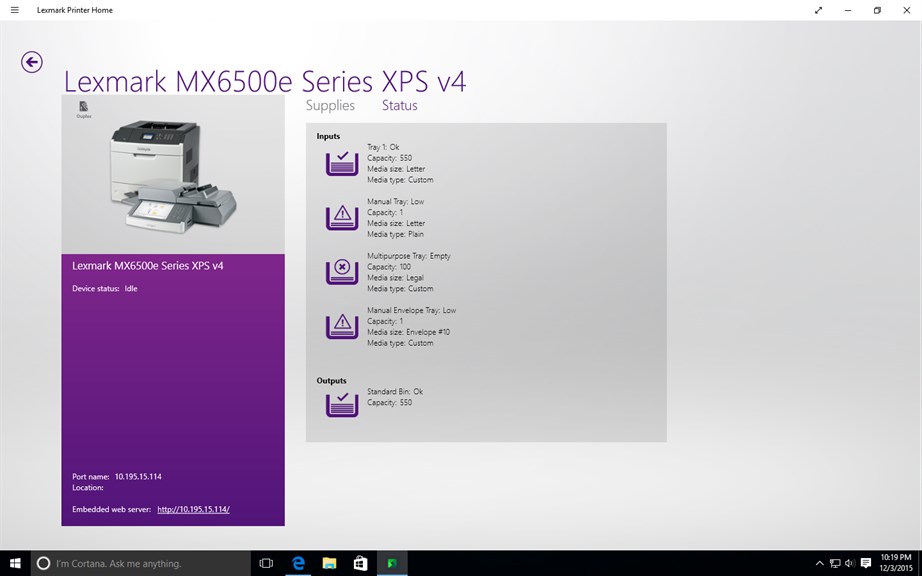Click the 'Standard Bin: Ok' text
The image size is (922, 576).
395,391
